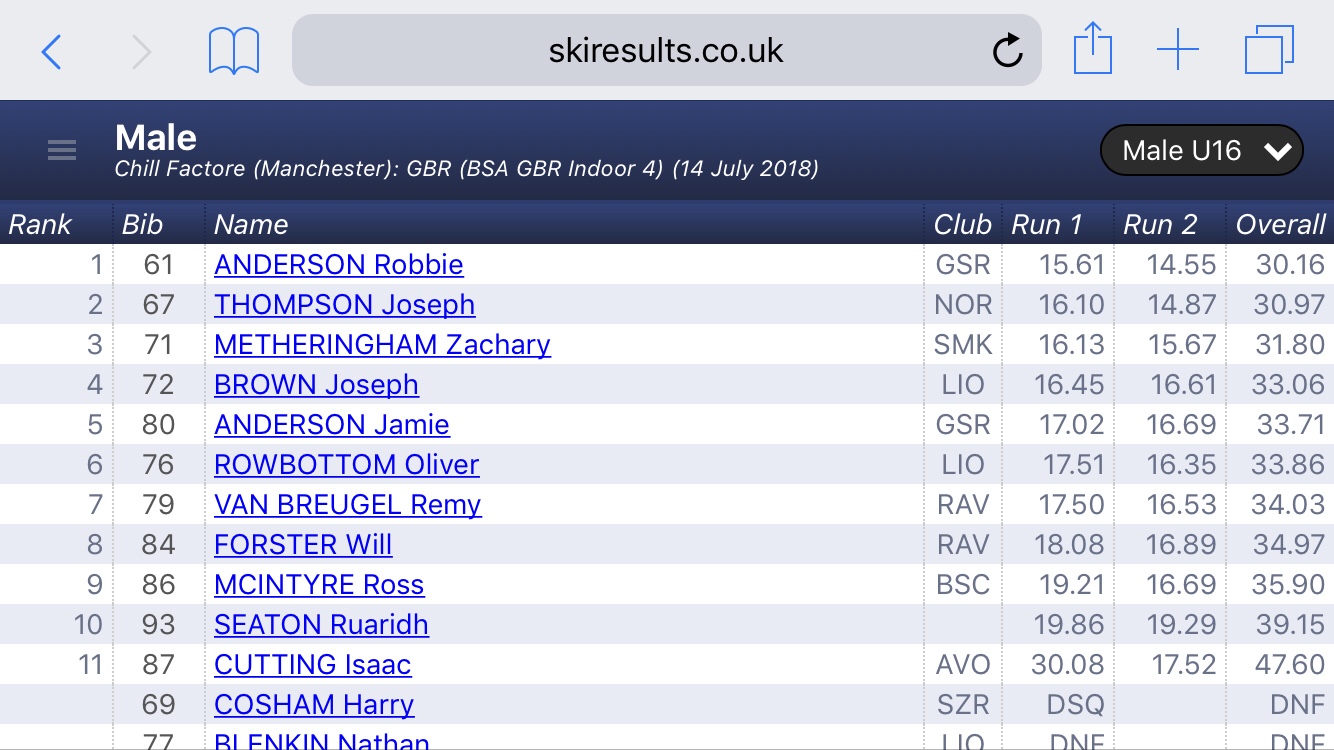
Task: Open SEATON Ruaridh's result link
Action: 321,625
